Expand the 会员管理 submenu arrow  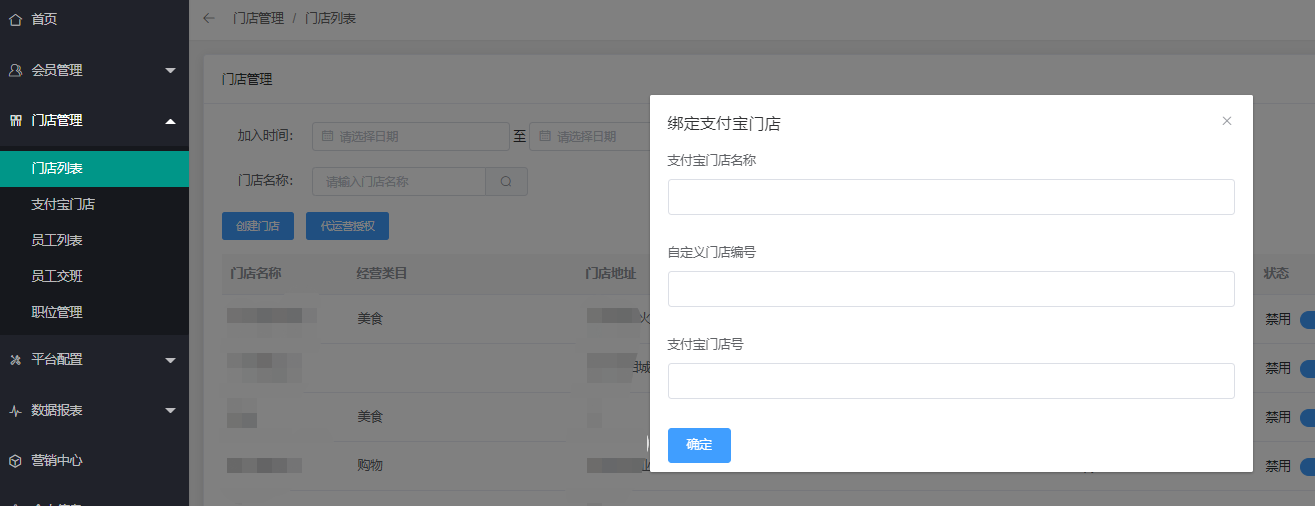point(170,70)
